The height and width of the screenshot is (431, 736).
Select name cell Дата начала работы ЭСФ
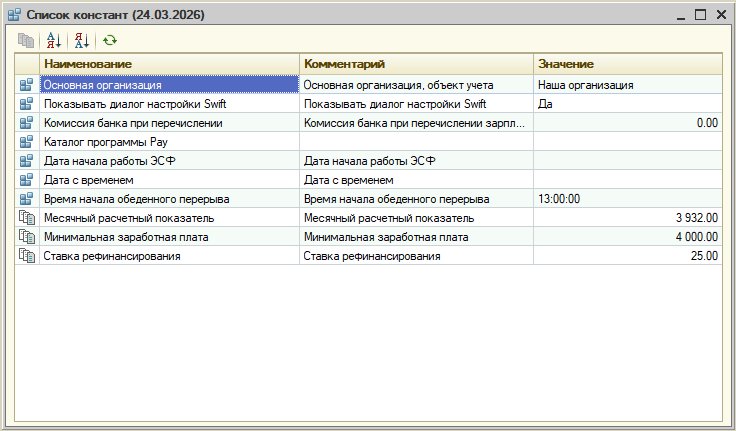[x=169, y=161]
